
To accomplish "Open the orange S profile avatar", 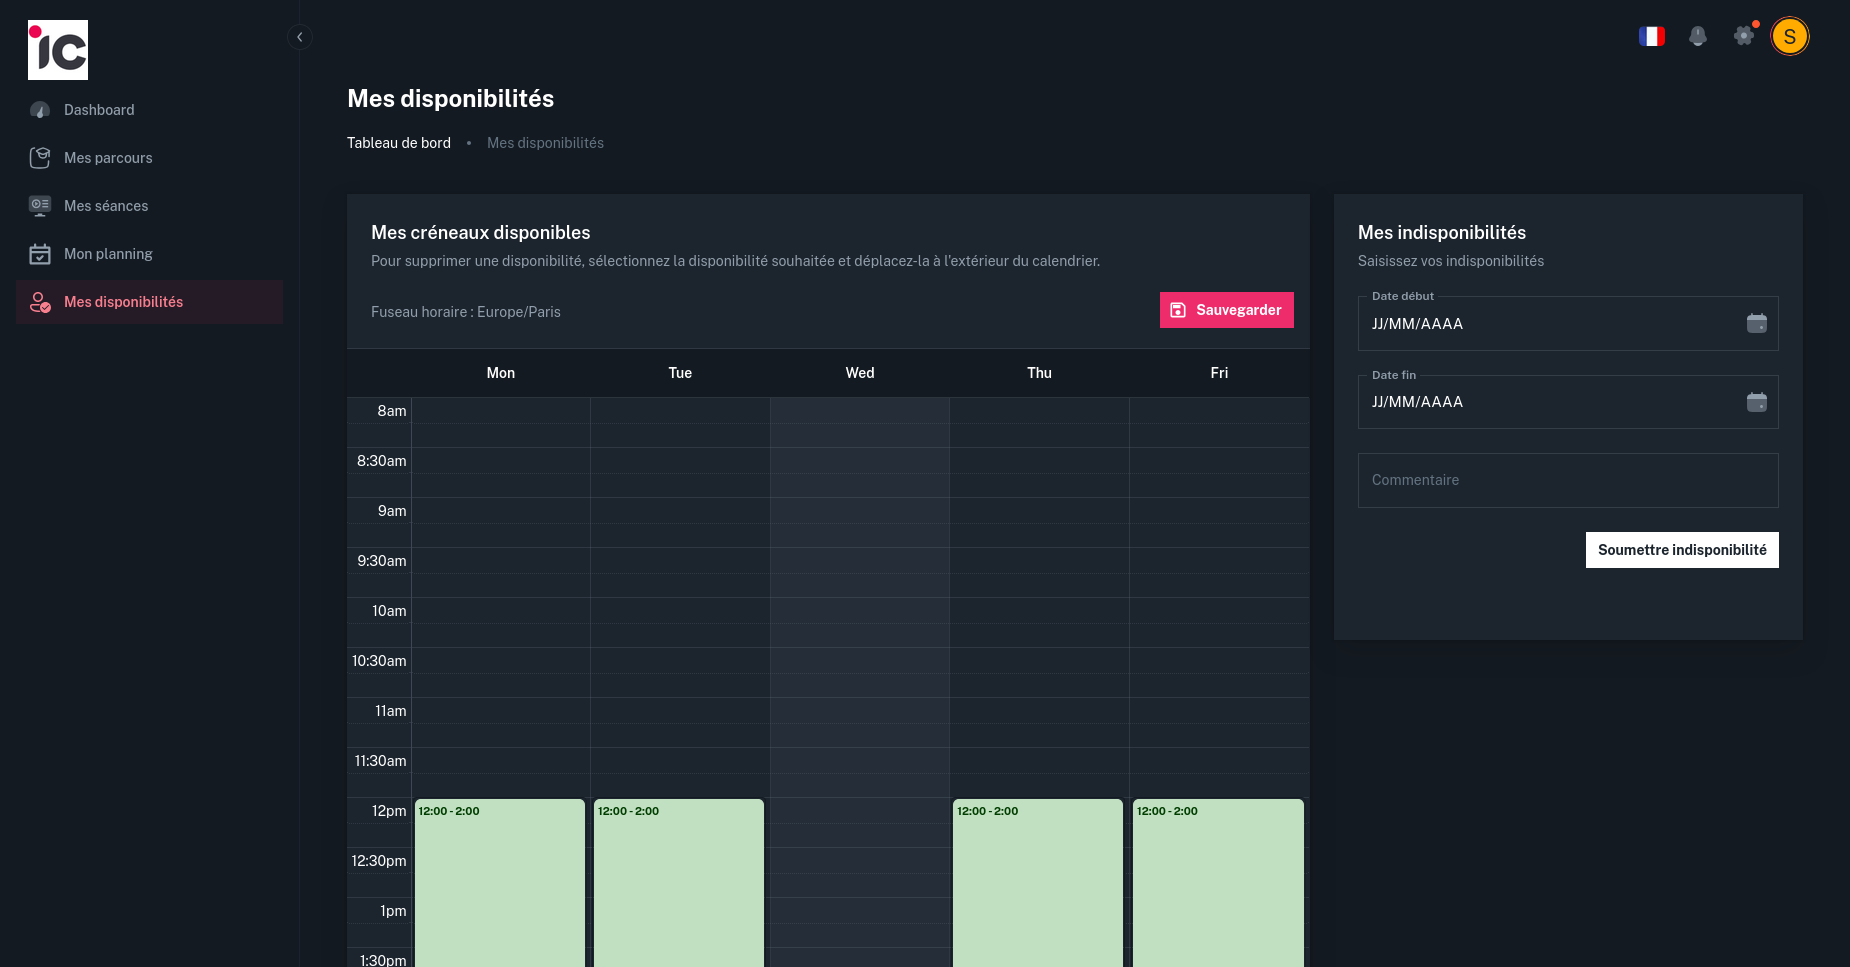I will (x=1790, y=35).
